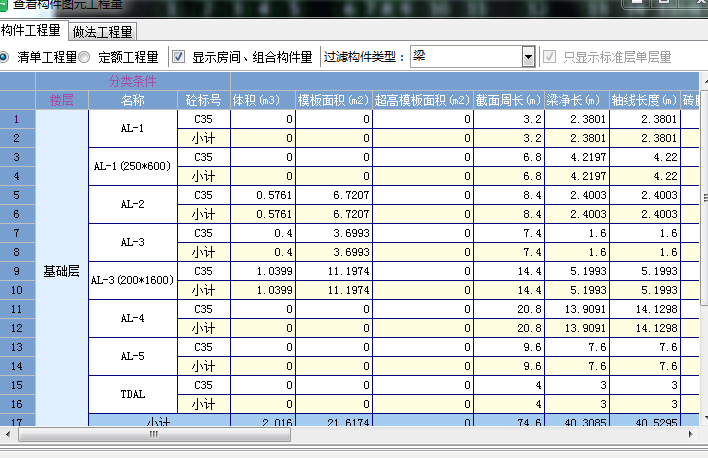The image size is (708, 458).
Task: Click the 梁净长(m) column header
Action: point(577,100)
